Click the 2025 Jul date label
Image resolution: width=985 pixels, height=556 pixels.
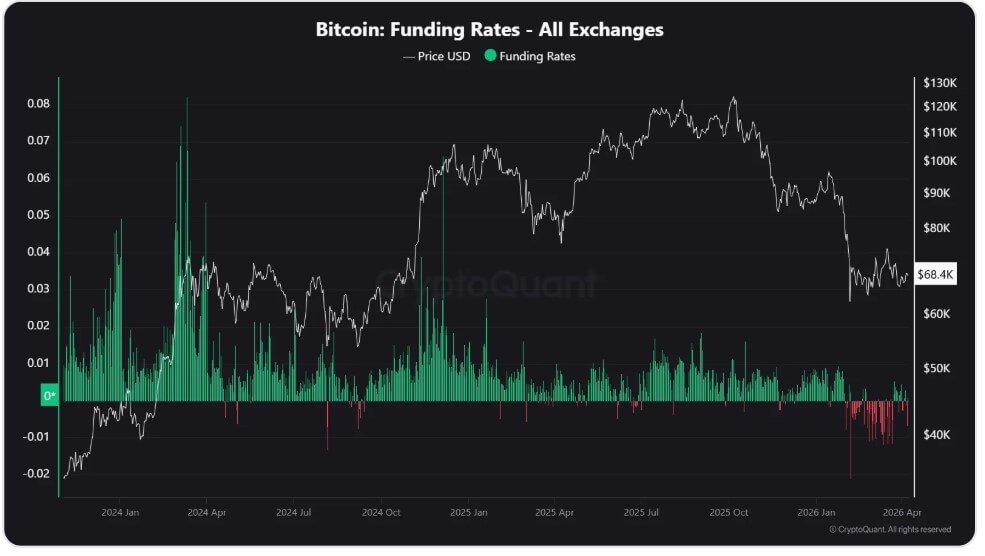coord(640,511)
